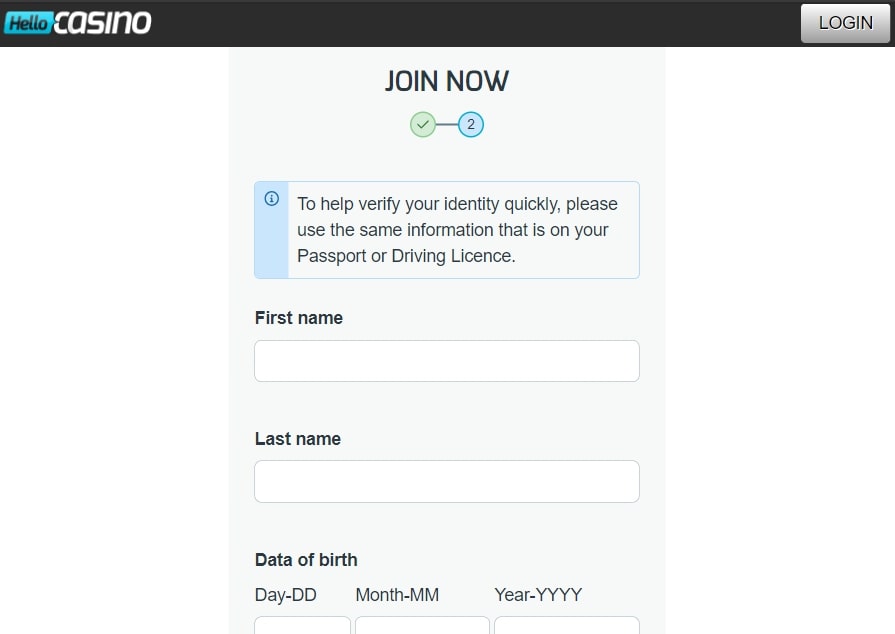Open the LOGIN dialog
This screenshot has height=634, width=895.
845,22
